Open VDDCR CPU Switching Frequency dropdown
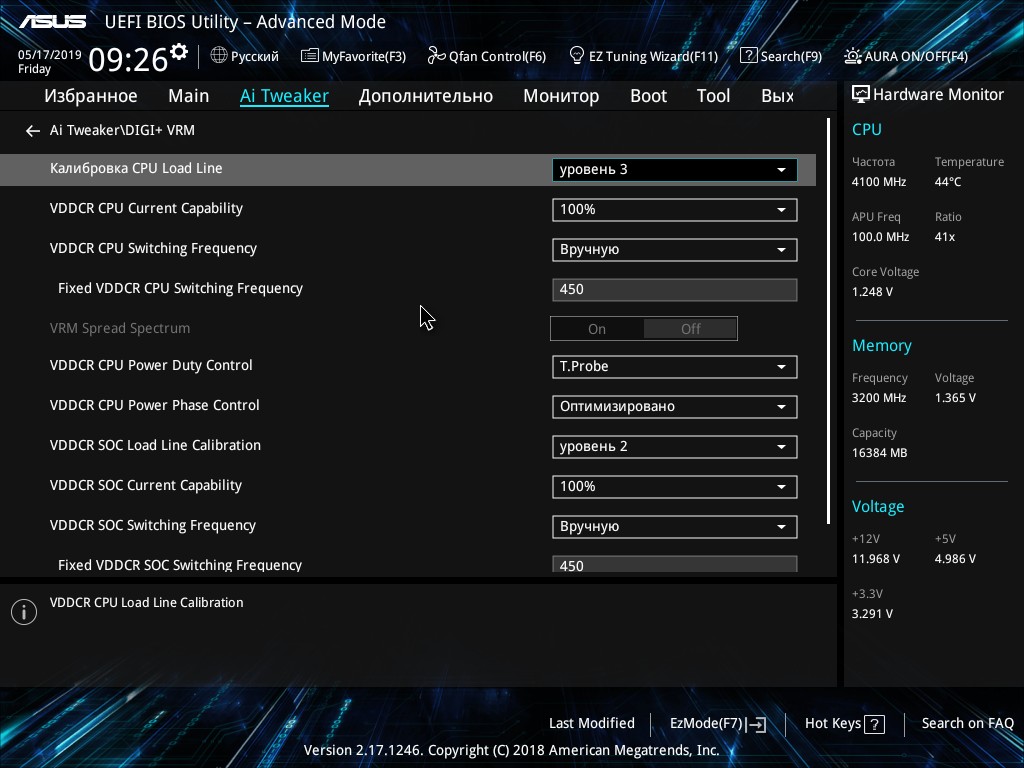Image resolution: width=1024 pixels, height=768 pixels. (675, 249)
